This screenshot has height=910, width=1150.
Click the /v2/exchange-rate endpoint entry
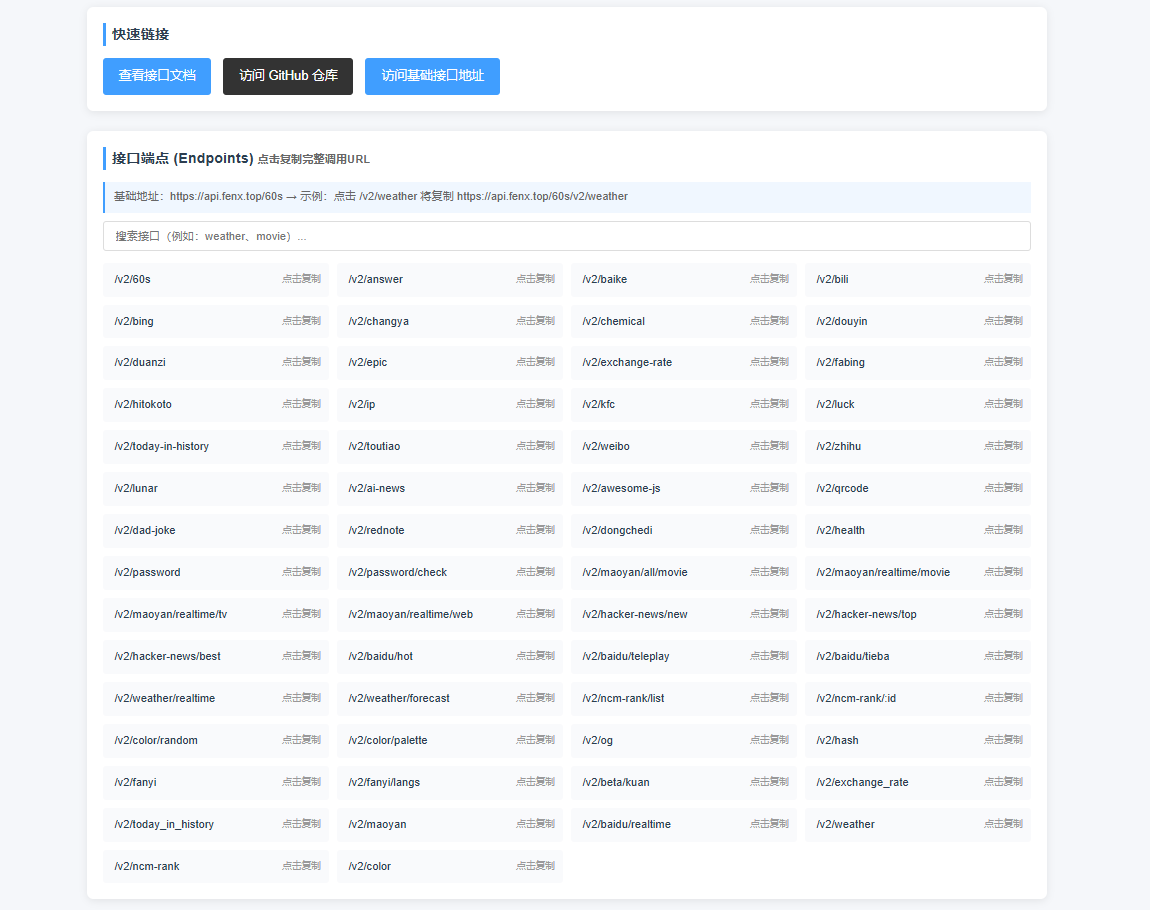click(x=683, y=362)
